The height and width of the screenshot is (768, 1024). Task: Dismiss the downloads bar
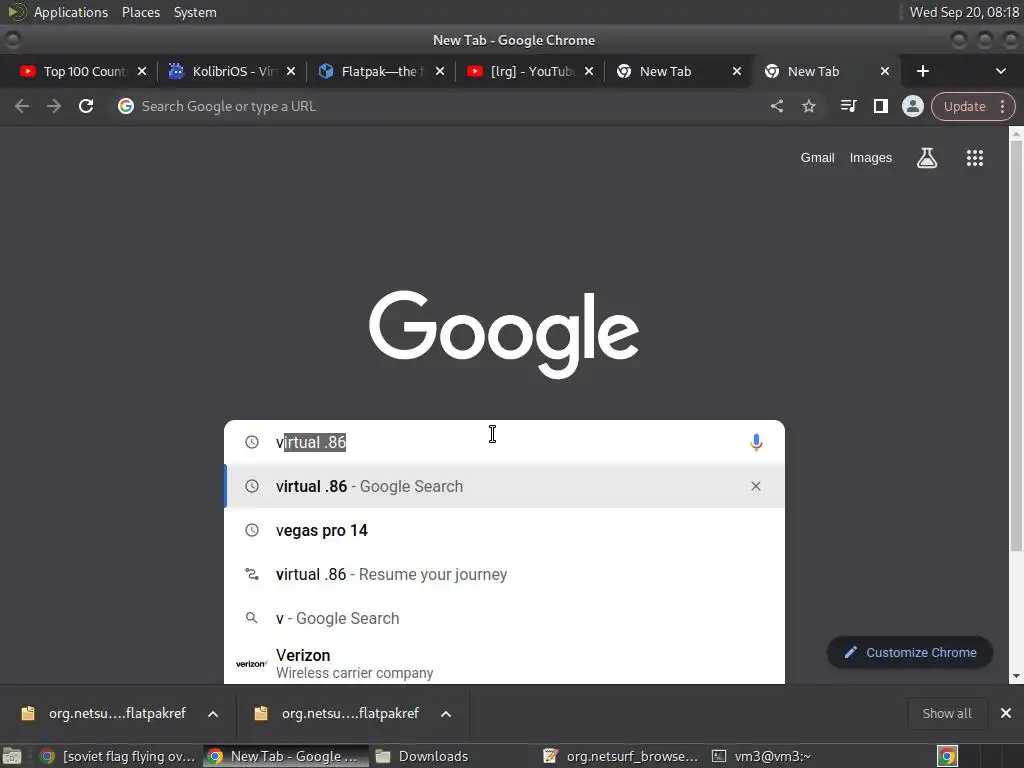pos(1006,713)
